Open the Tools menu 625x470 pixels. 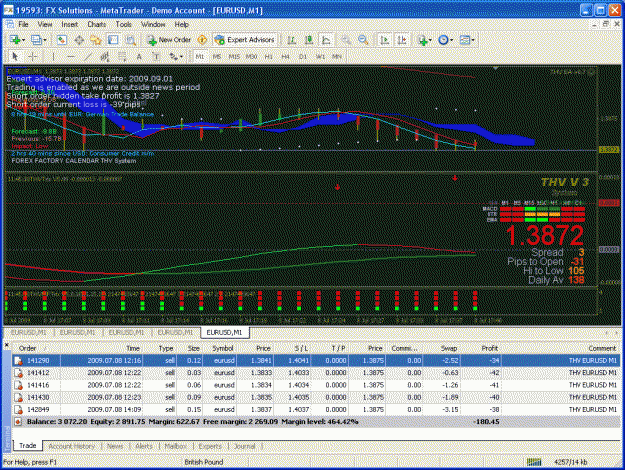tap(123, 24)
